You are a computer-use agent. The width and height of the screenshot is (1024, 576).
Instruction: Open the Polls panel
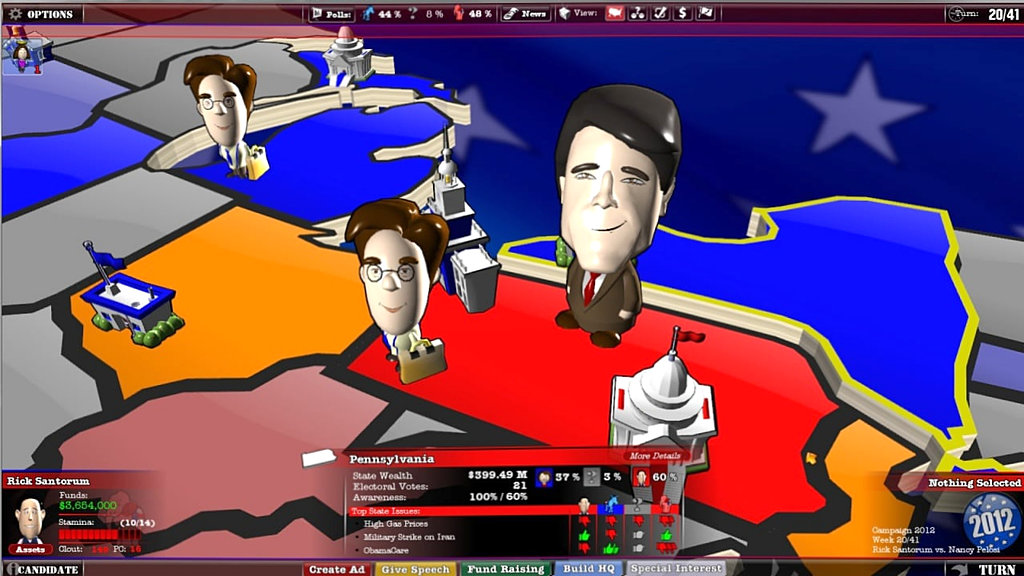(x=332, y=14)
